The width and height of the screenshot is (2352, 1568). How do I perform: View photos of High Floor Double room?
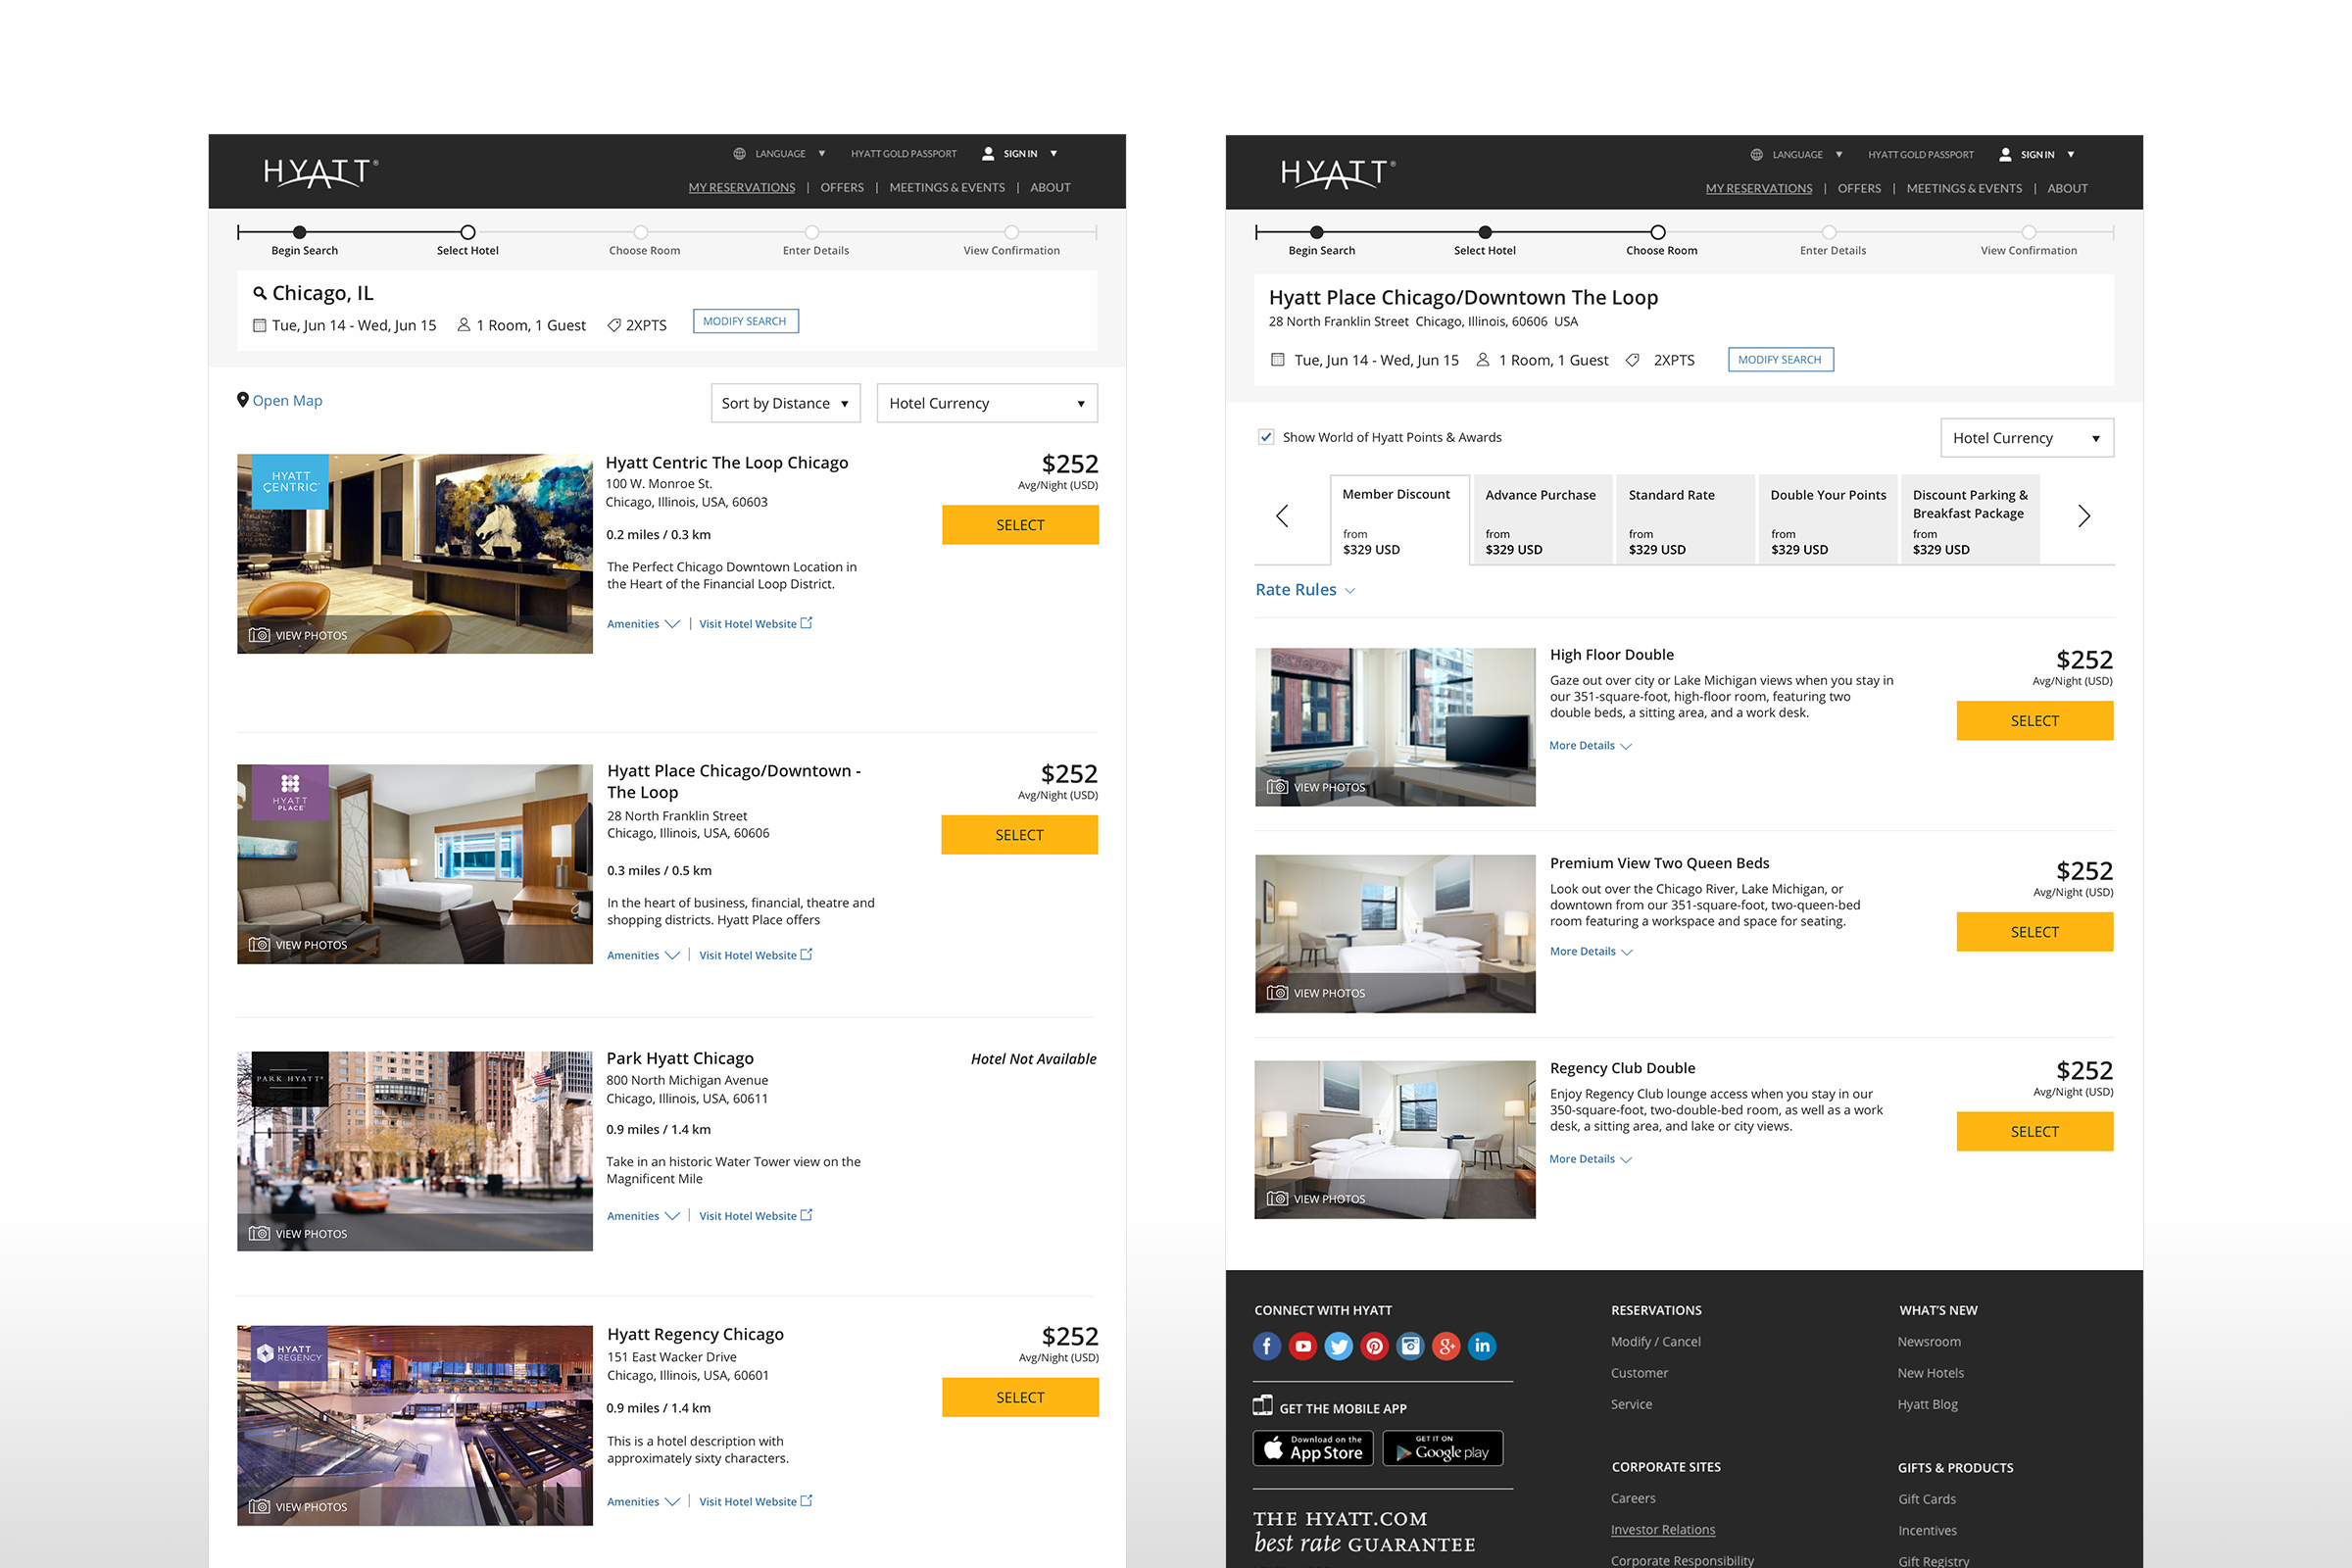coord(1316,787)
